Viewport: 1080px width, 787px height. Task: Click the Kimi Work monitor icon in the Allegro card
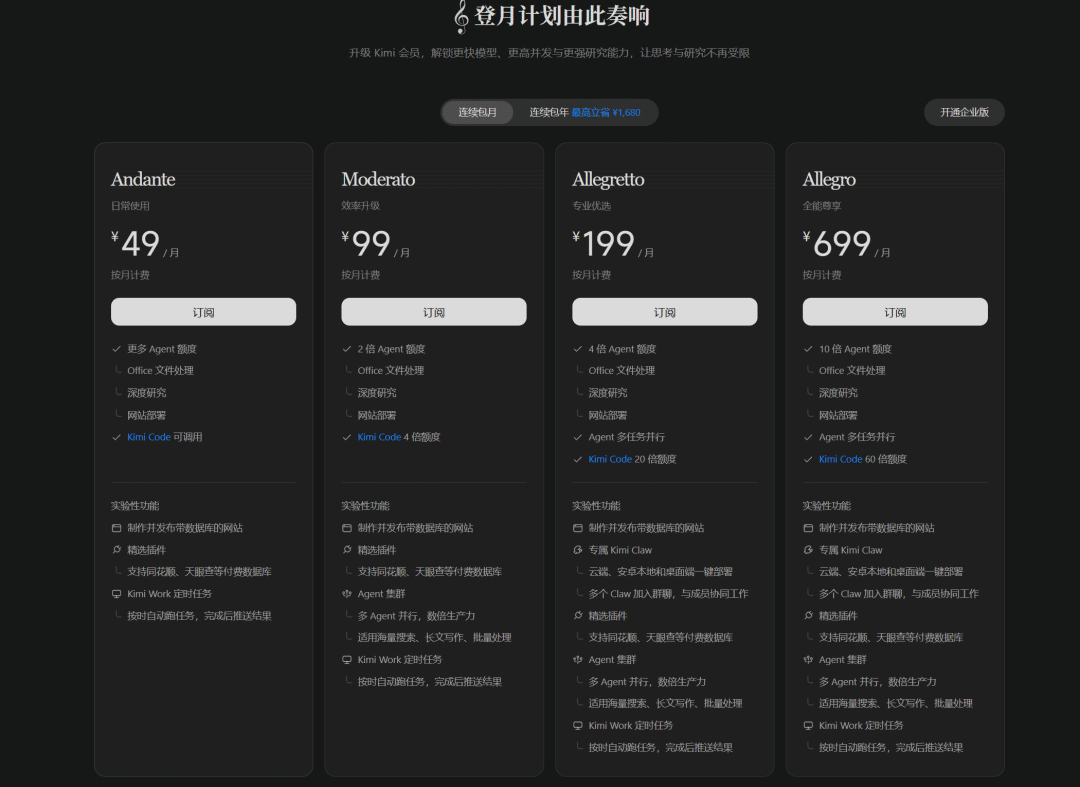pyautogui.click(x=808, y=725)
